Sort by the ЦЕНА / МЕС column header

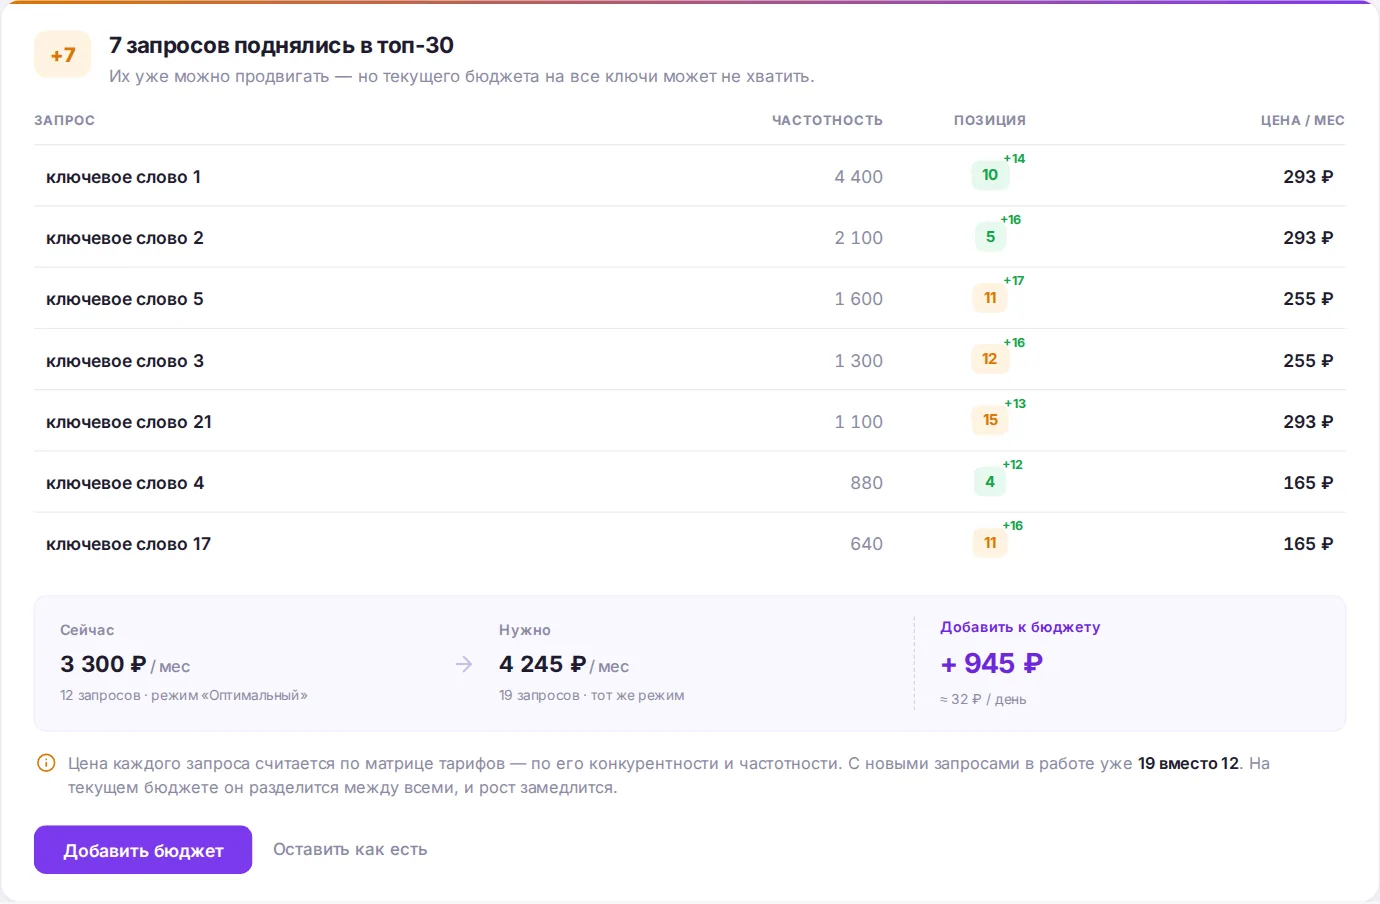click(1302, 120)
